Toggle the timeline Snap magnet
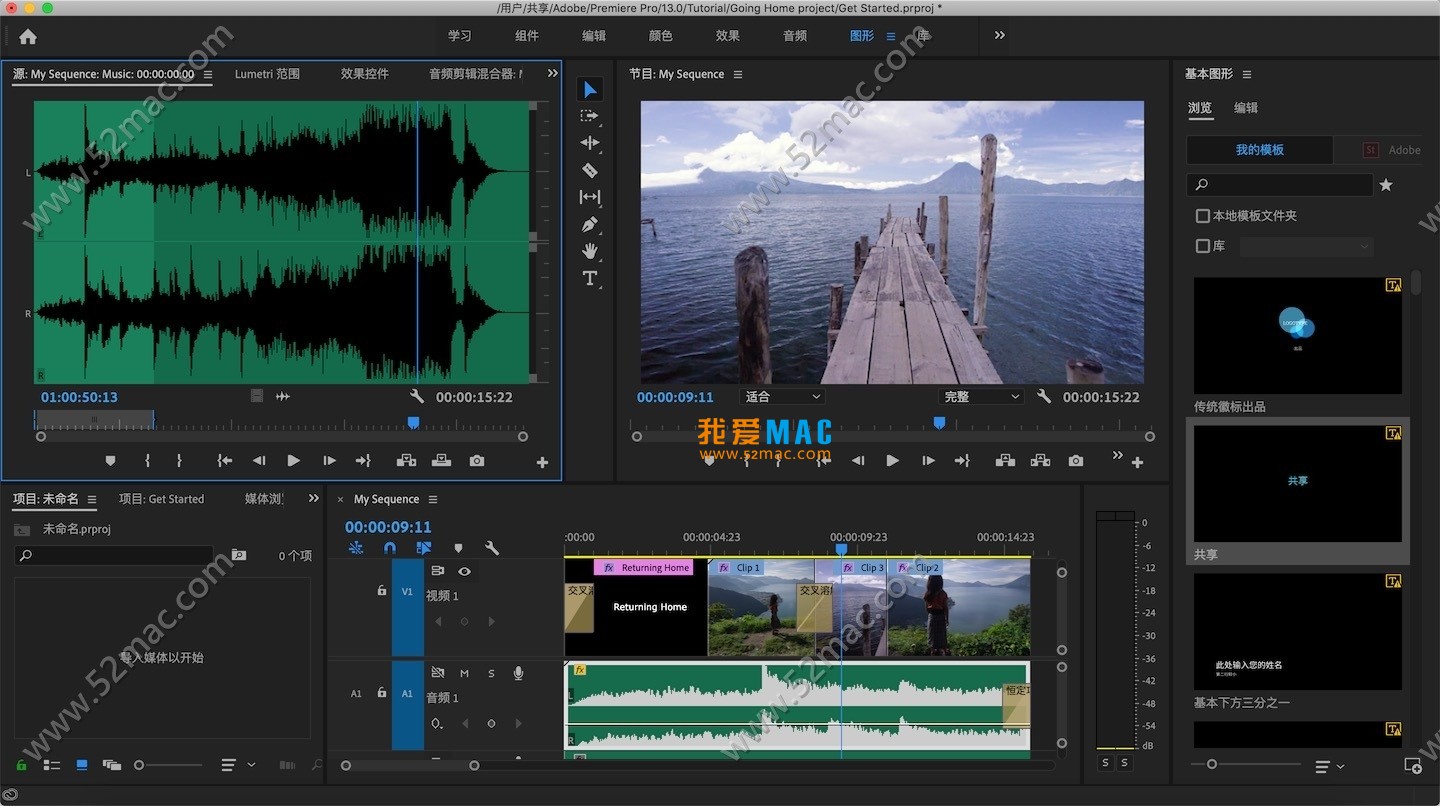The image size is (1440, 806). click(390, 548)
